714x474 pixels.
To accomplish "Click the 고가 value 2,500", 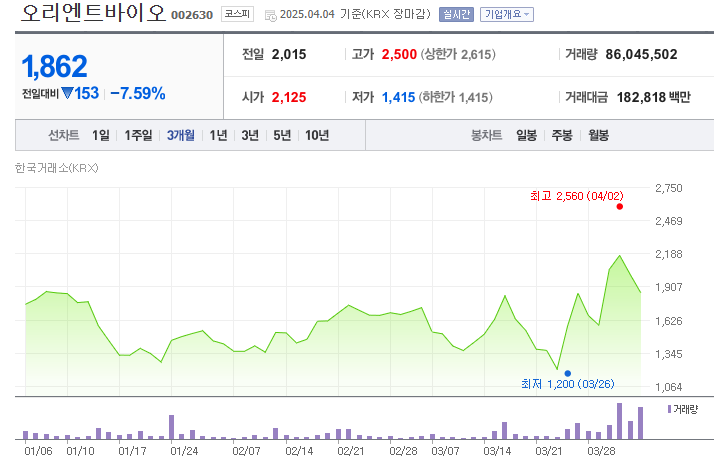I will (399, 55).
